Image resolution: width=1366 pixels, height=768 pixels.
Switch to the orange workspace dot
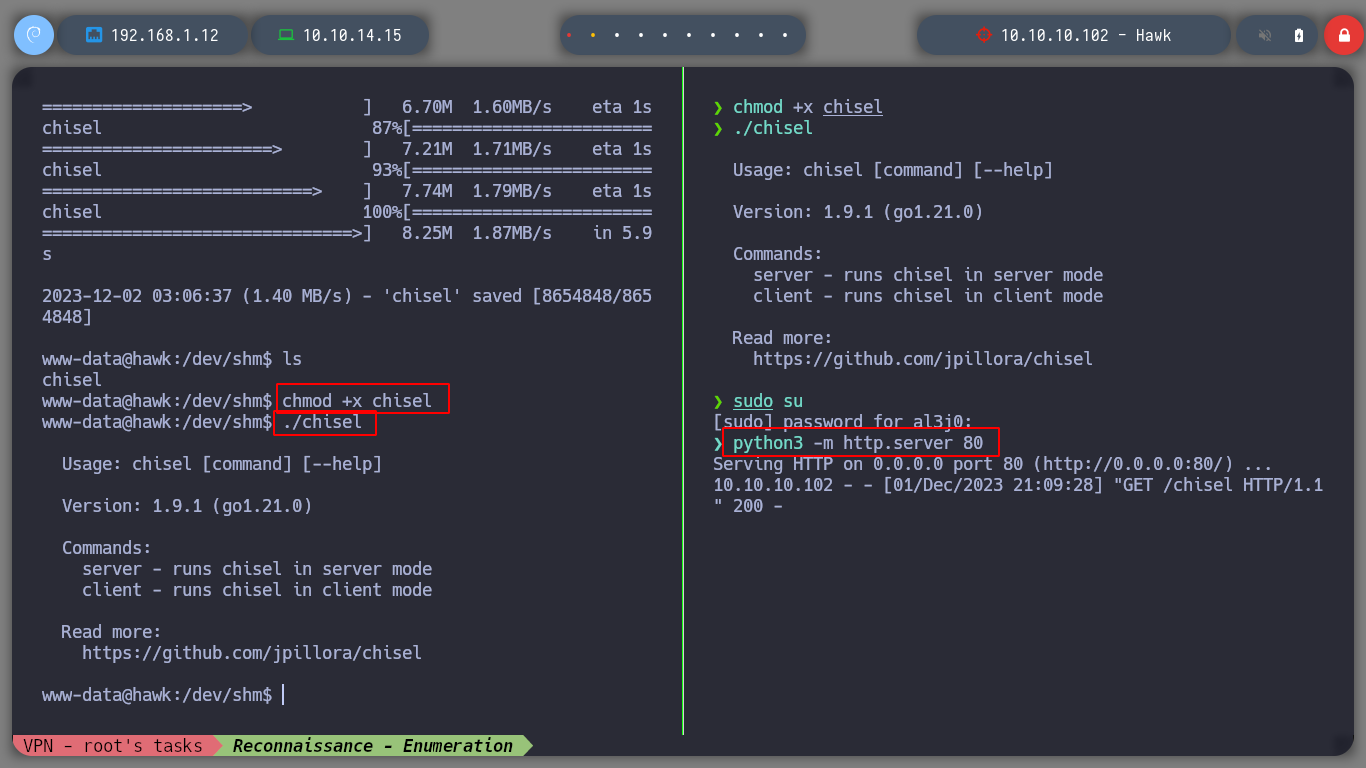tap(593, 35)
